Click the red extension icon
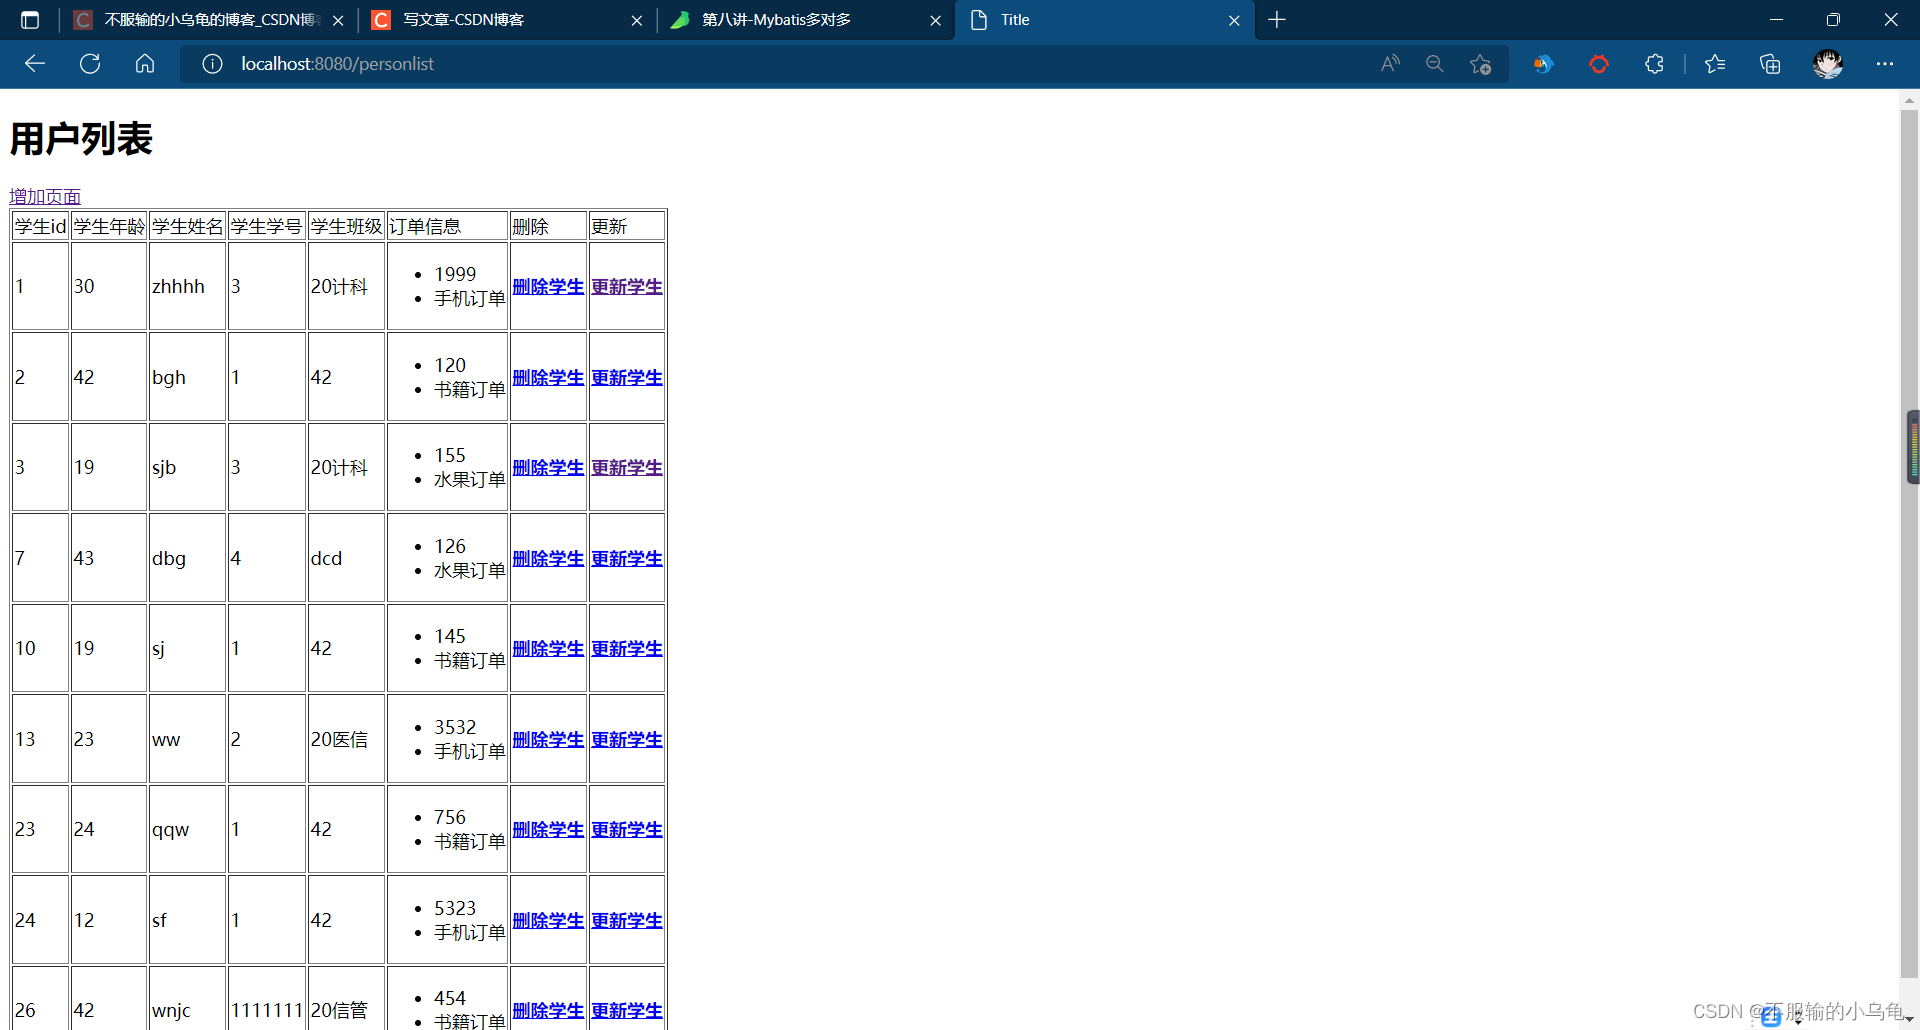The width and height of the screenshot is (1920, 1030). point(1599,64)
